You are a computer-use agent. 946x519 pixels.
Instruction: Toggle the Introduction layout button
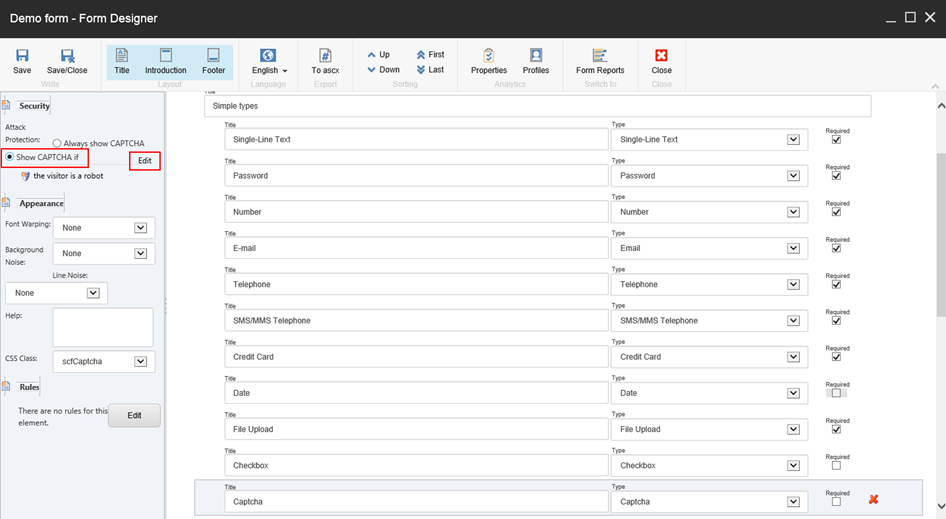pyautogui.click(x=166, y=60)
